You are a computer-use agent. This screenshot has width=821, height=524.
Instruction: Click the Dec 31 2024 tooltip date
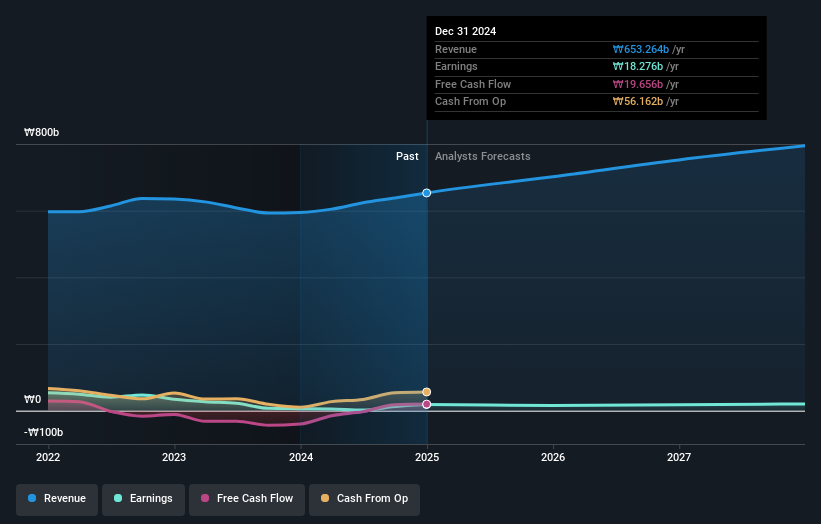click(x=465, y=31)
